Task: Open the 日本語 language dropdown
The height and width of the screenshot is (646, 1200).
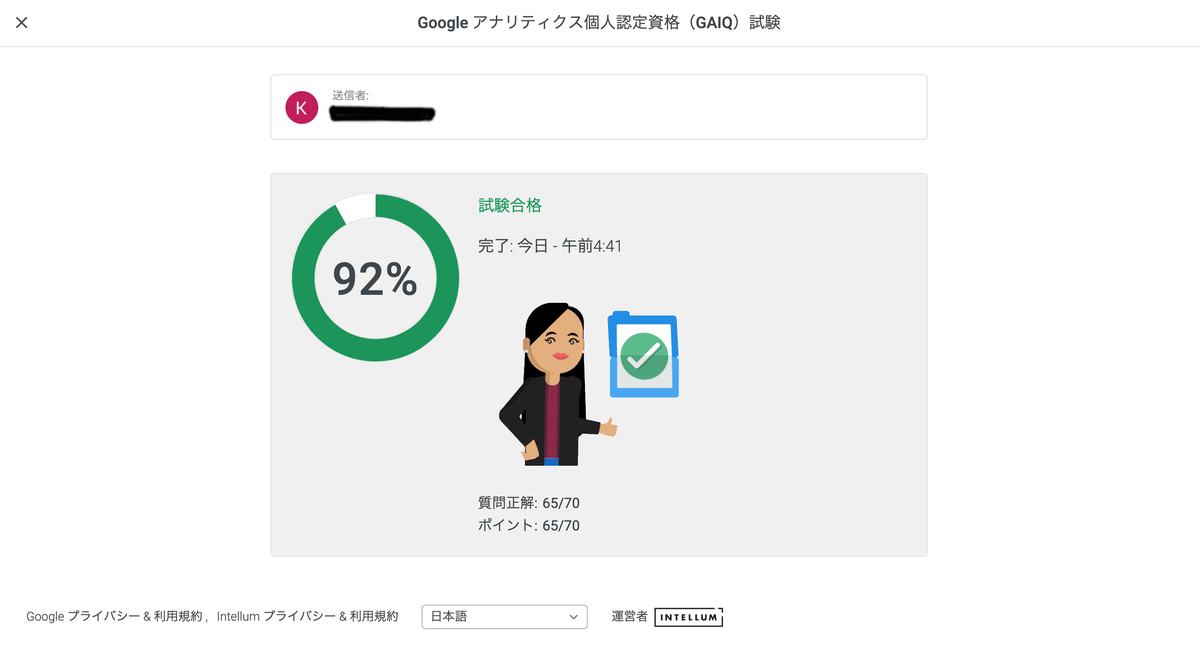Action: [504, 617]
